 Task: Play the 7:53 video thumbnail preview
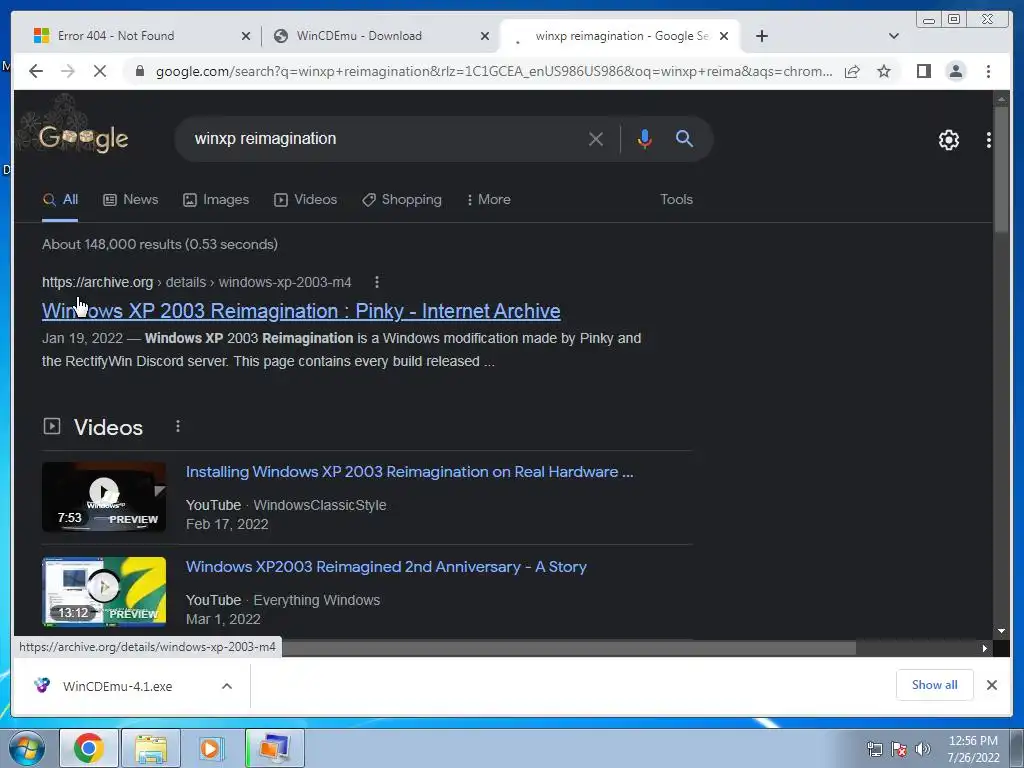pyautogui.click(x=104, y=496)
